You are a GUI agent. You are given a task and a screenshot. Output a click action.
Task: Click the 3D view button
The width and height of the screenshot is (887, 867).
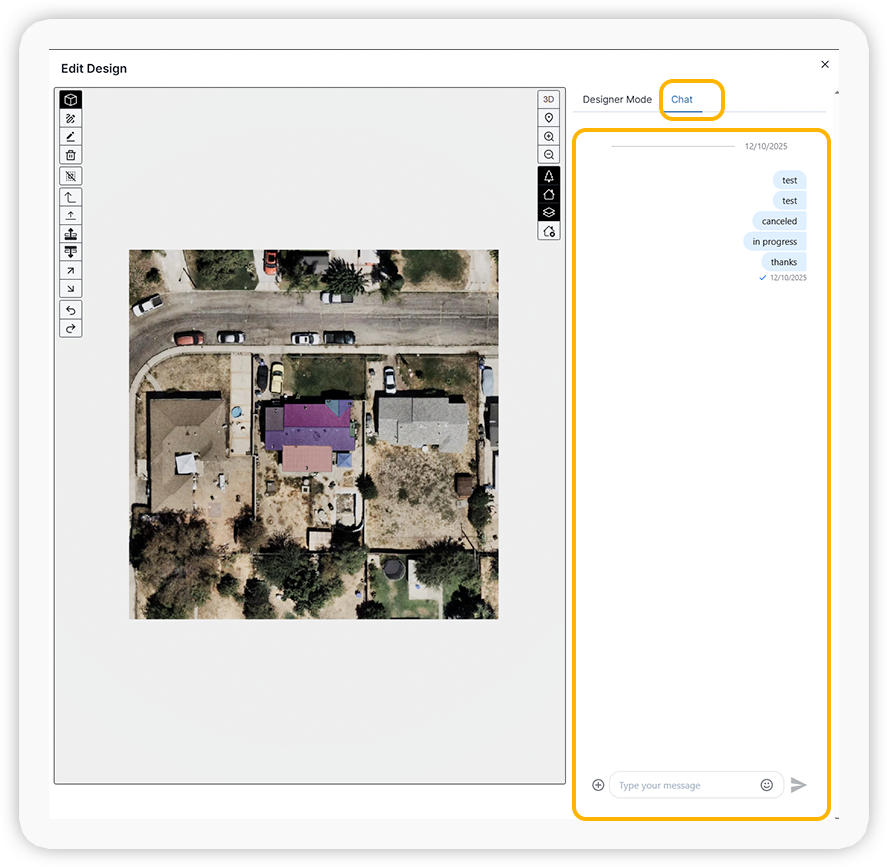pos(548,99)
